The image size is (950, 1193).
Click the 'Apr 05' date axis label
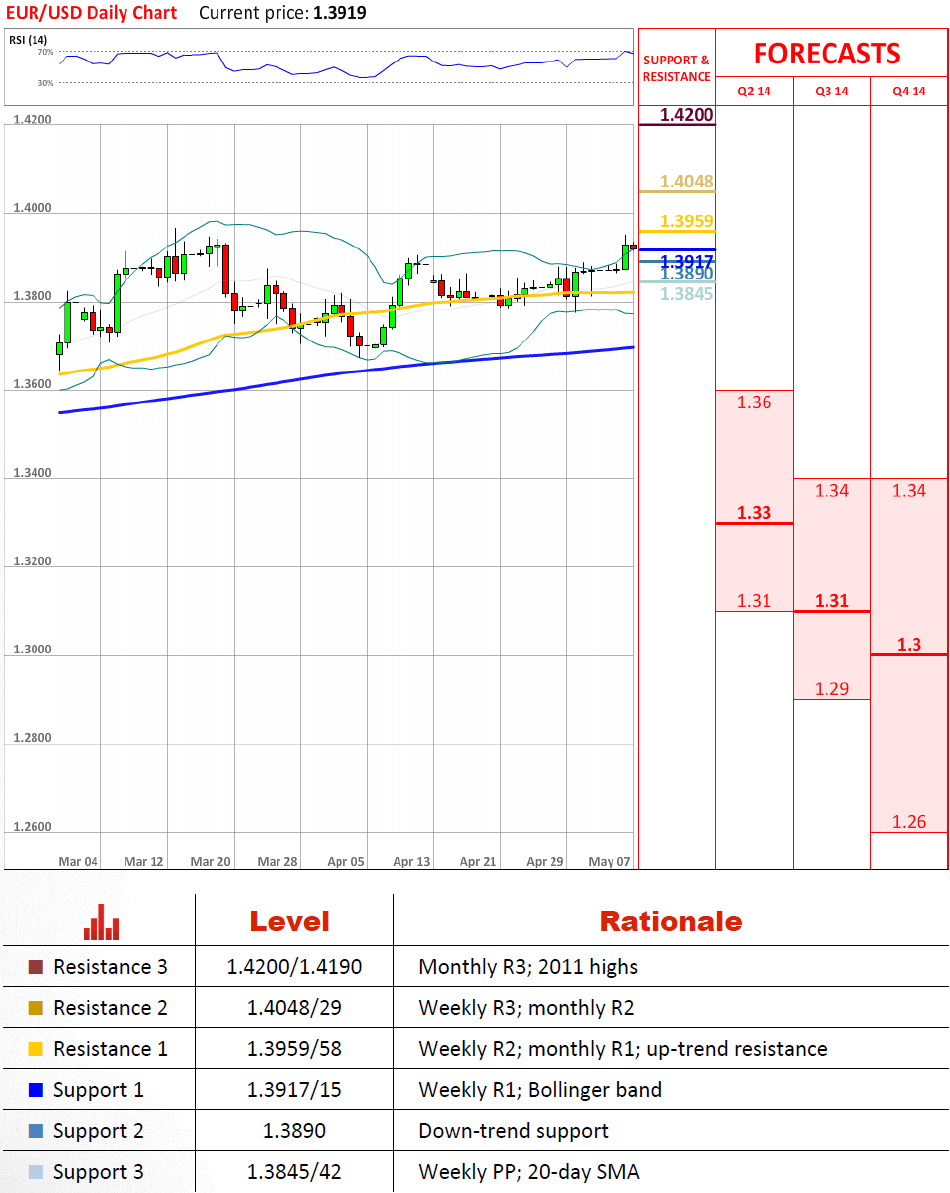pos(346,861)
